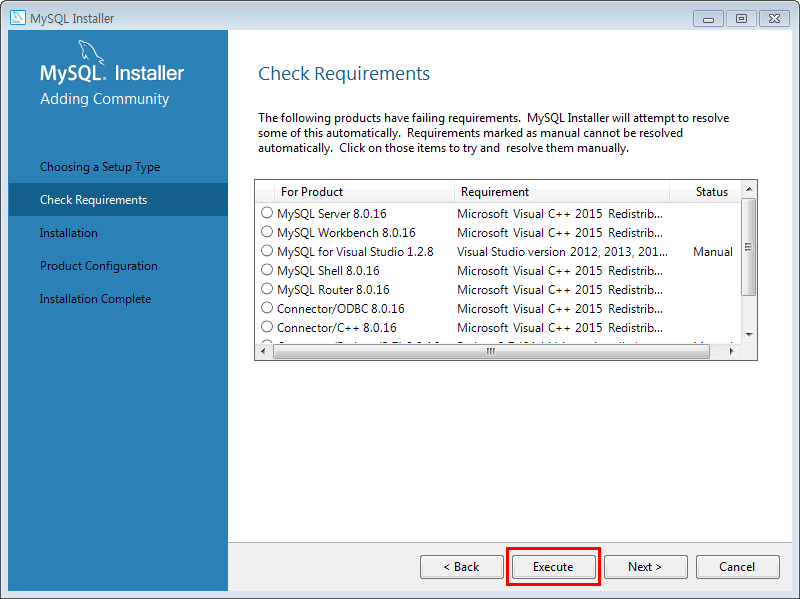Click the Execute button
The width and height of the screenshot is (800, 599).
(x=553, y=566)
